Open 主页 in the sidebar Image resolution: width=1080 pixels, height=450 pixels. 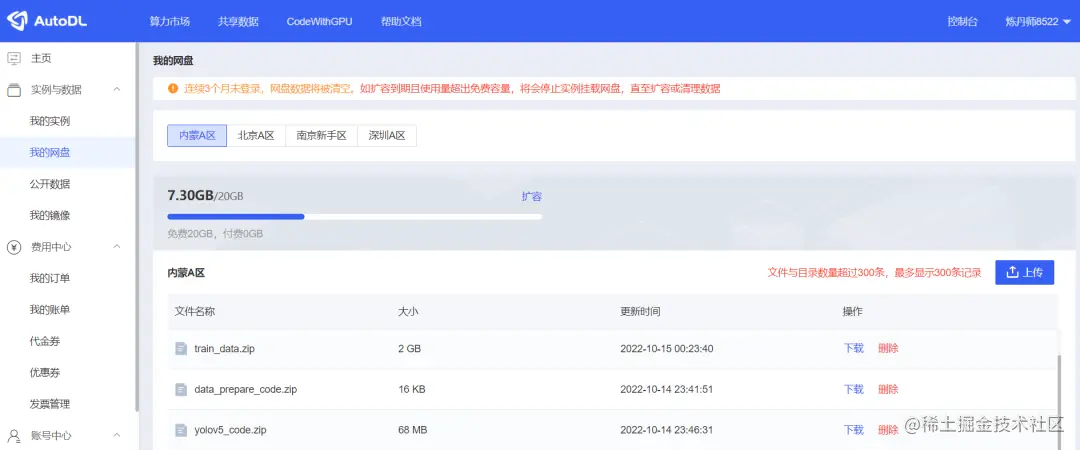click(x=41, y=59)
